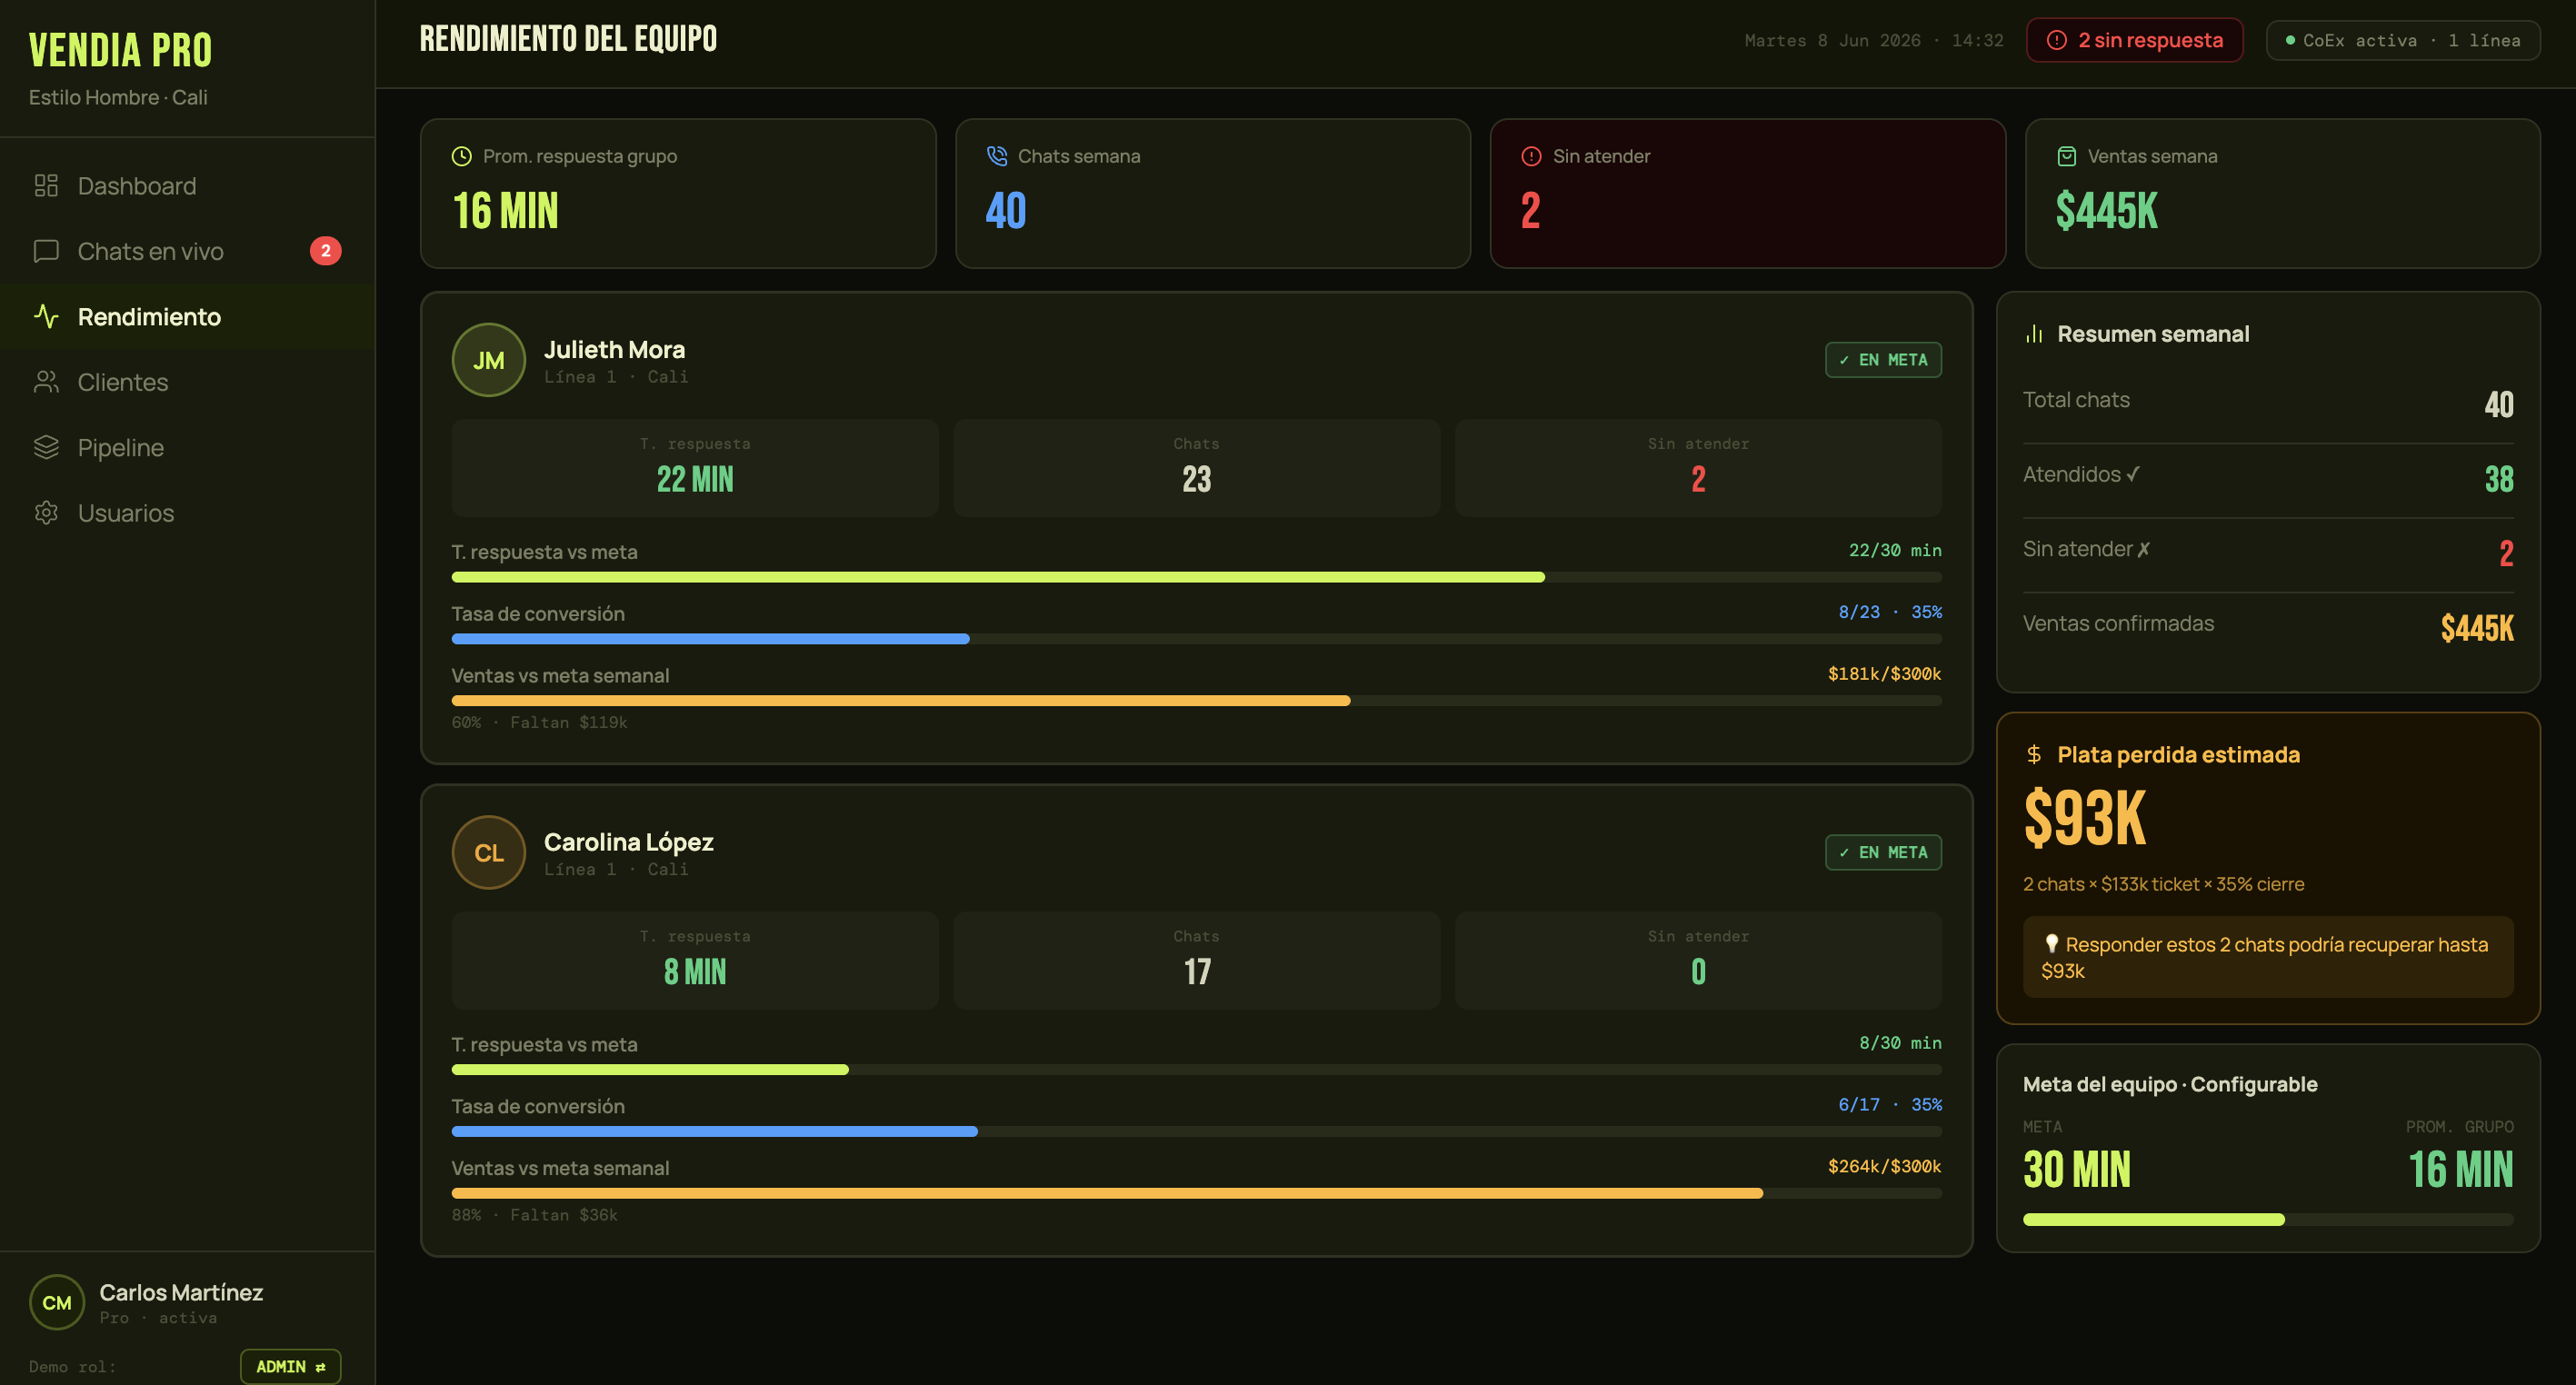Screen dimensions: 2576x1385
Task: Click Carolina López's EN META badge
Action: tap(1883, 853)
